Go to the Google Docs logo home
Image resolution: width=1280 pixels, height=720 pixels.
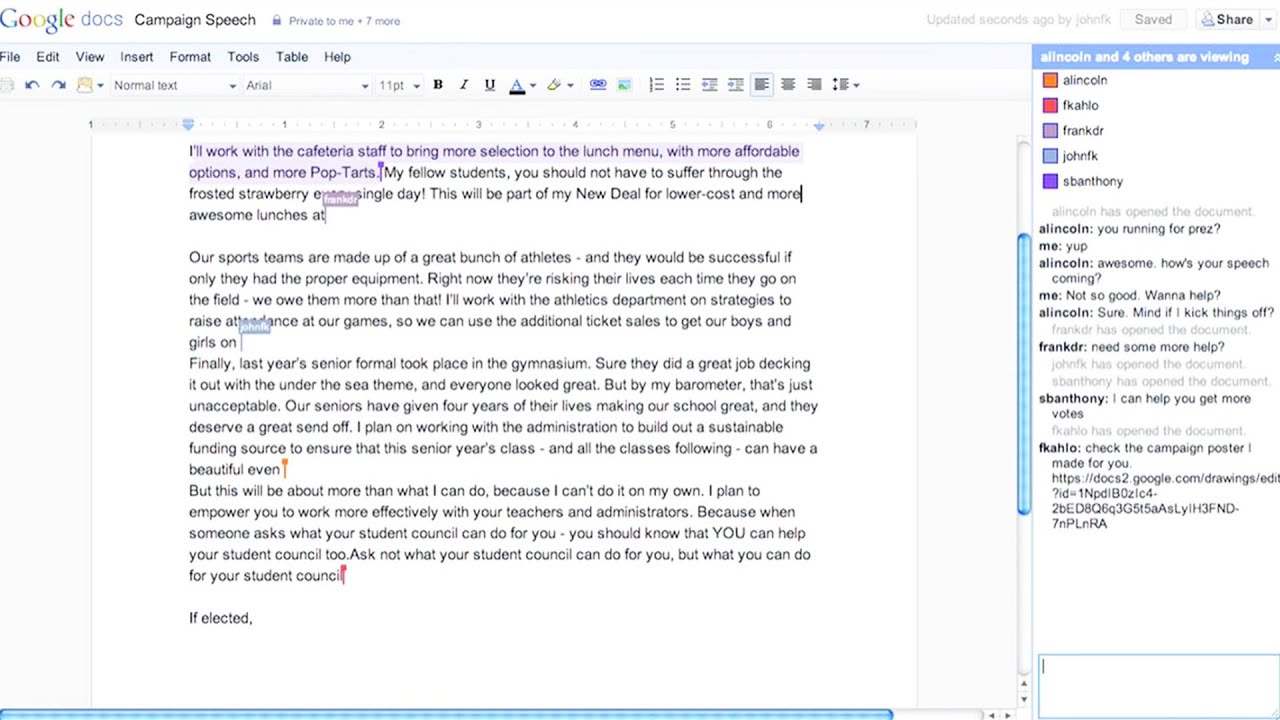click(62, 20)
